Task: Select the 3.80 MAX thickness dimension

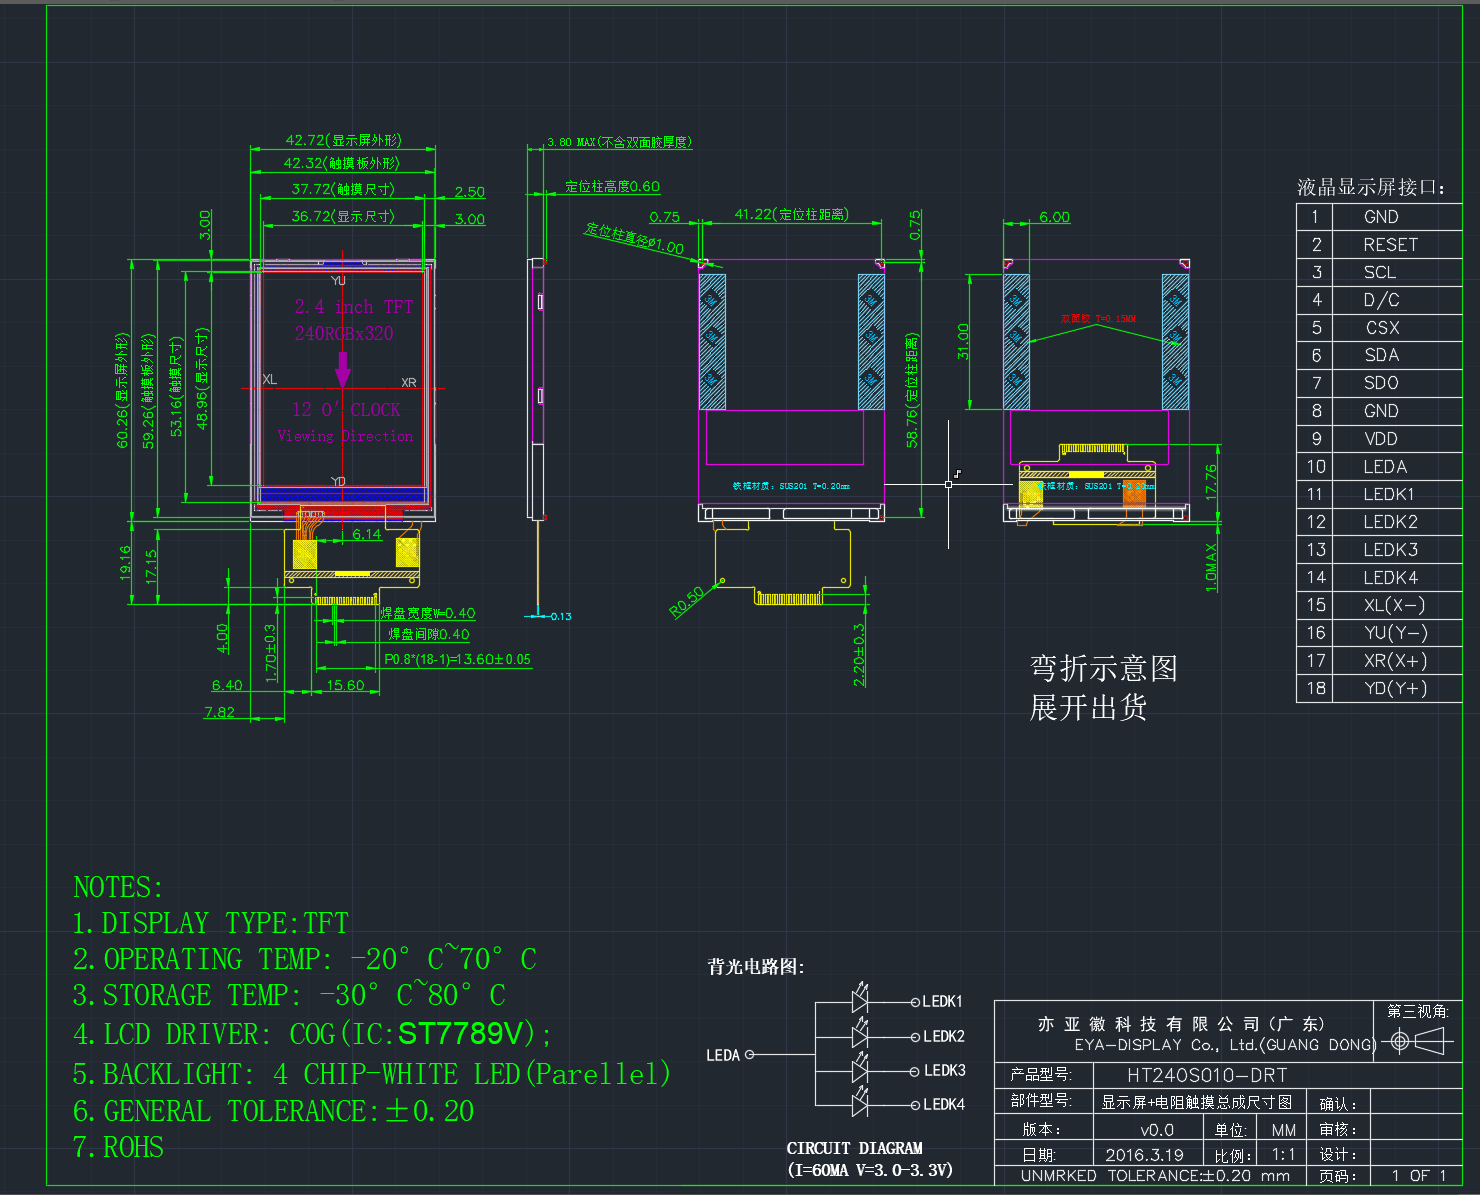Action: [x=619, y=142]
